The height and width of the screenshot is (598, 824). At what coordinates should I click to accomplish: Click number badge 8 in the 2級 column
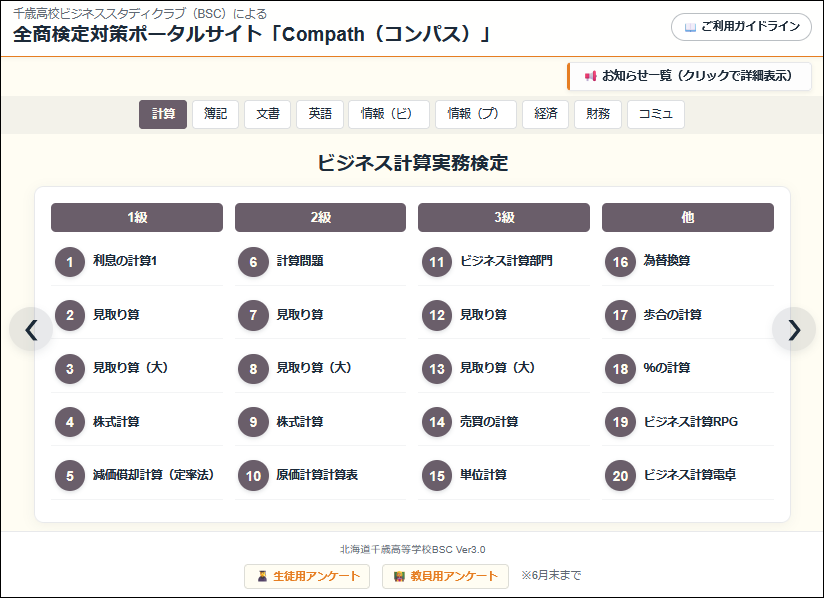click(x=253, y=369)
